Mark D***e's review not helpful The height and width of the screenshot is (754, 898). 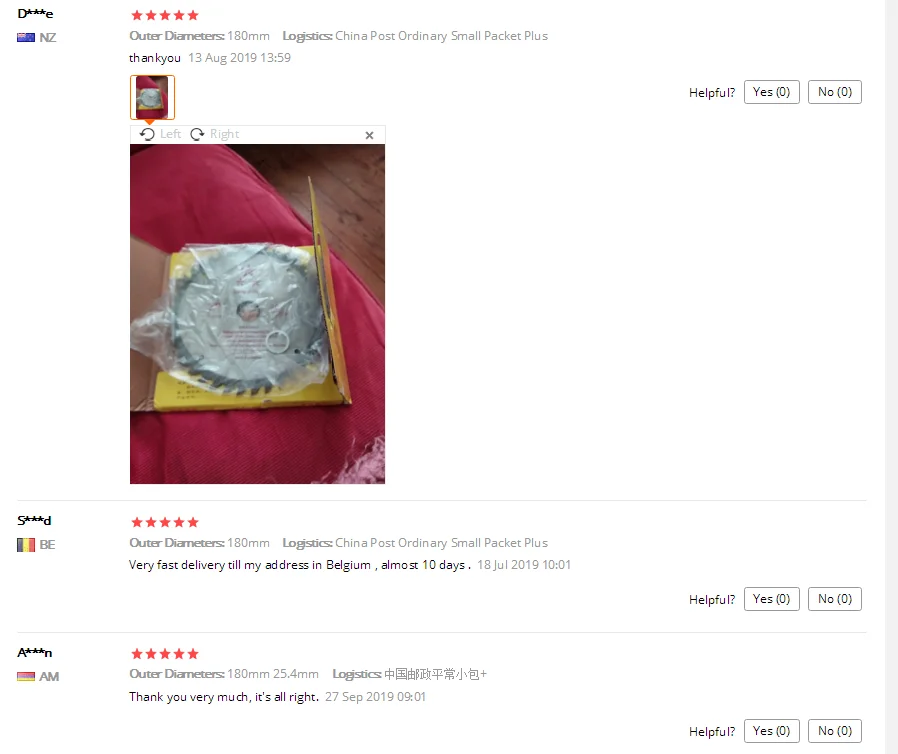click(834, 92)
